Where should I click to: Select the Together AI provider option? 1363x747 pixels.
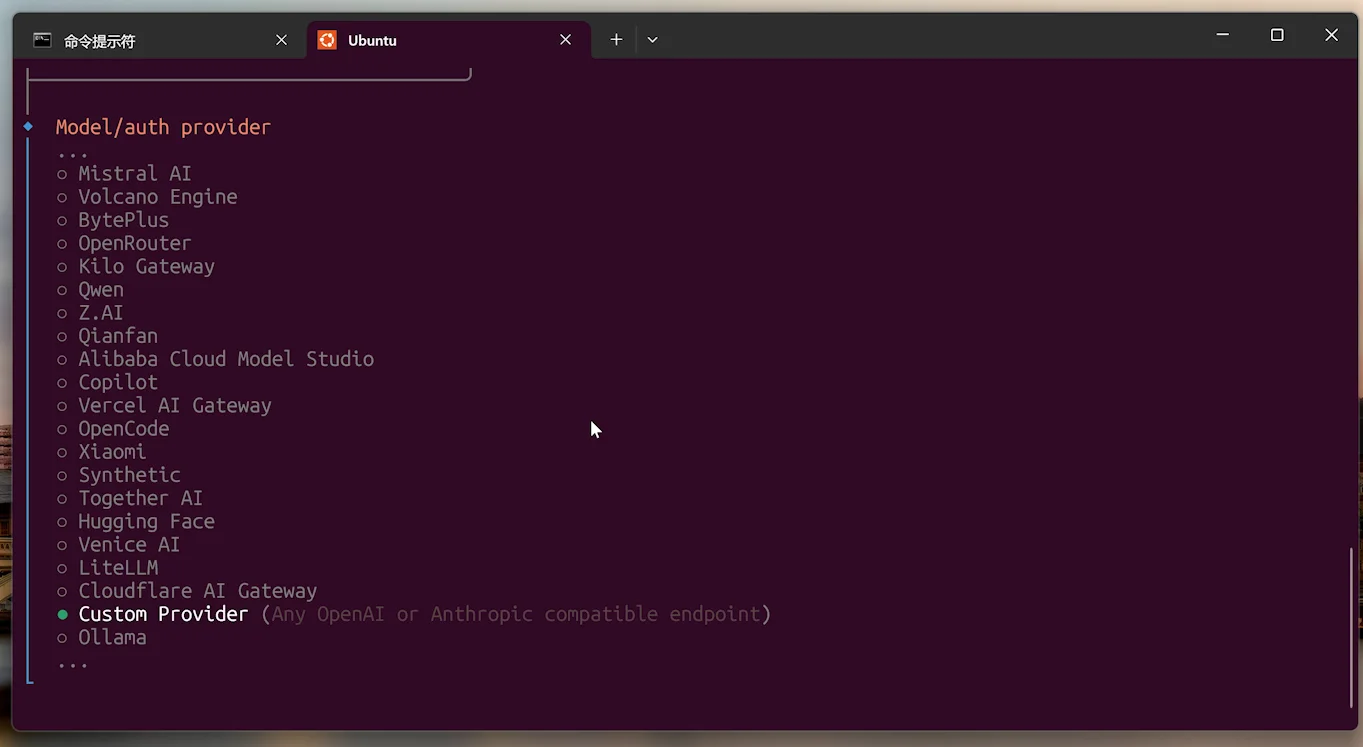click(130, 498)
